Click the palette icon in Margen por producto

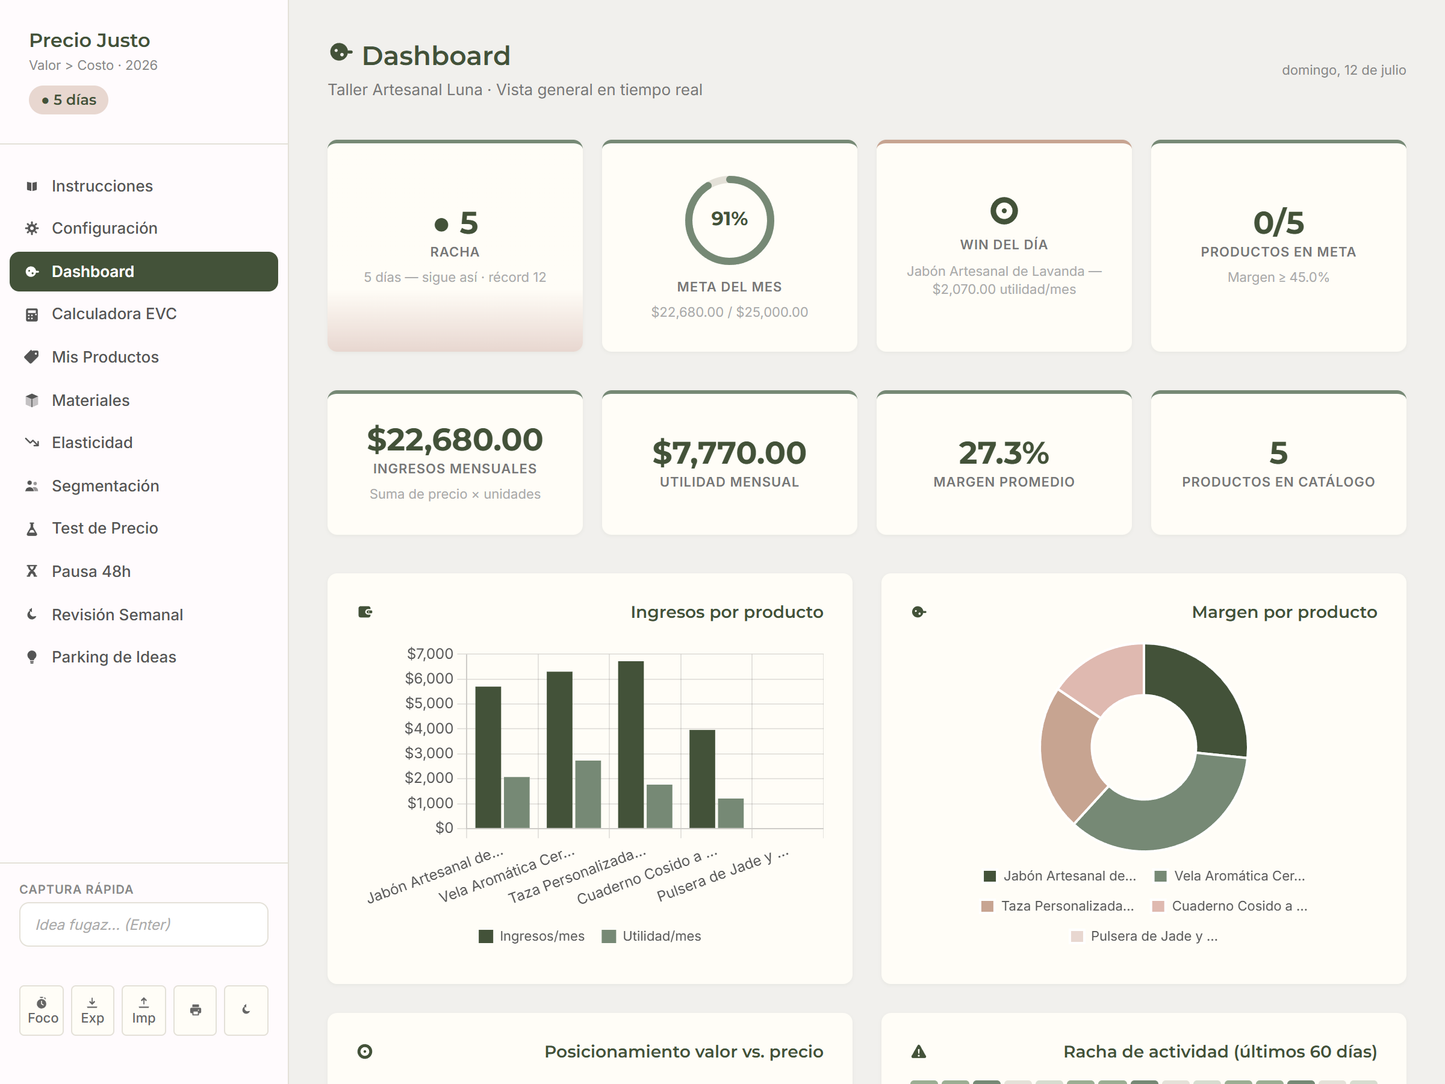(919, 612)
